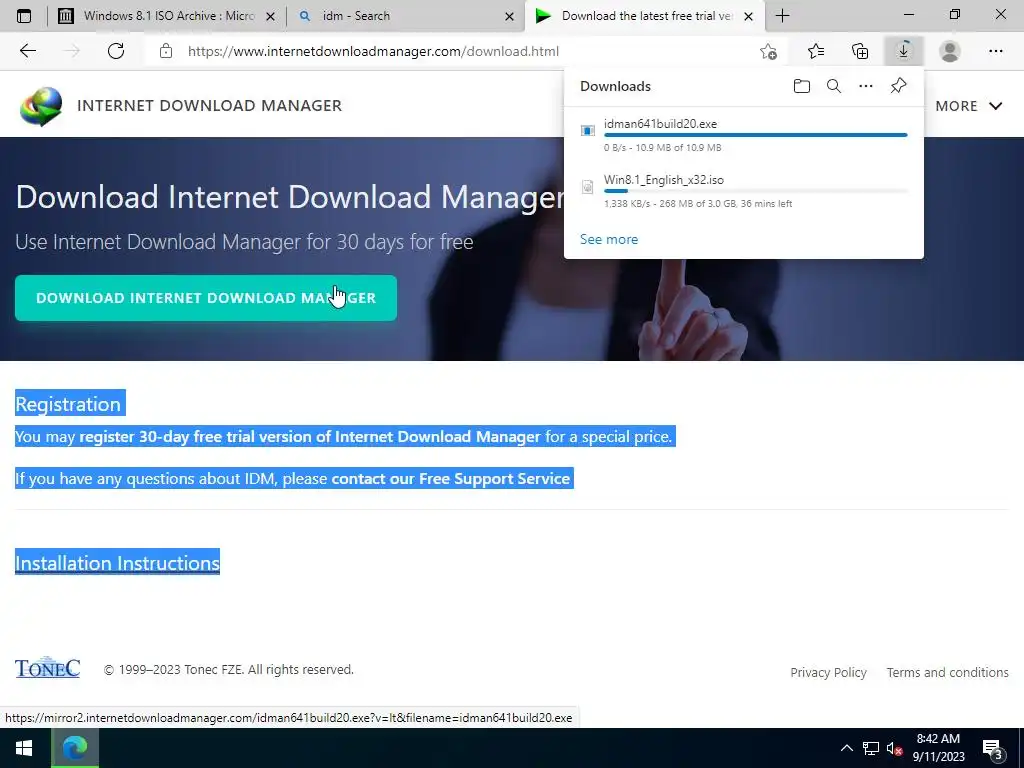Select the Download the latest free trial tab
Screen dimensions: 1024x768
click(x=647, y=16)
